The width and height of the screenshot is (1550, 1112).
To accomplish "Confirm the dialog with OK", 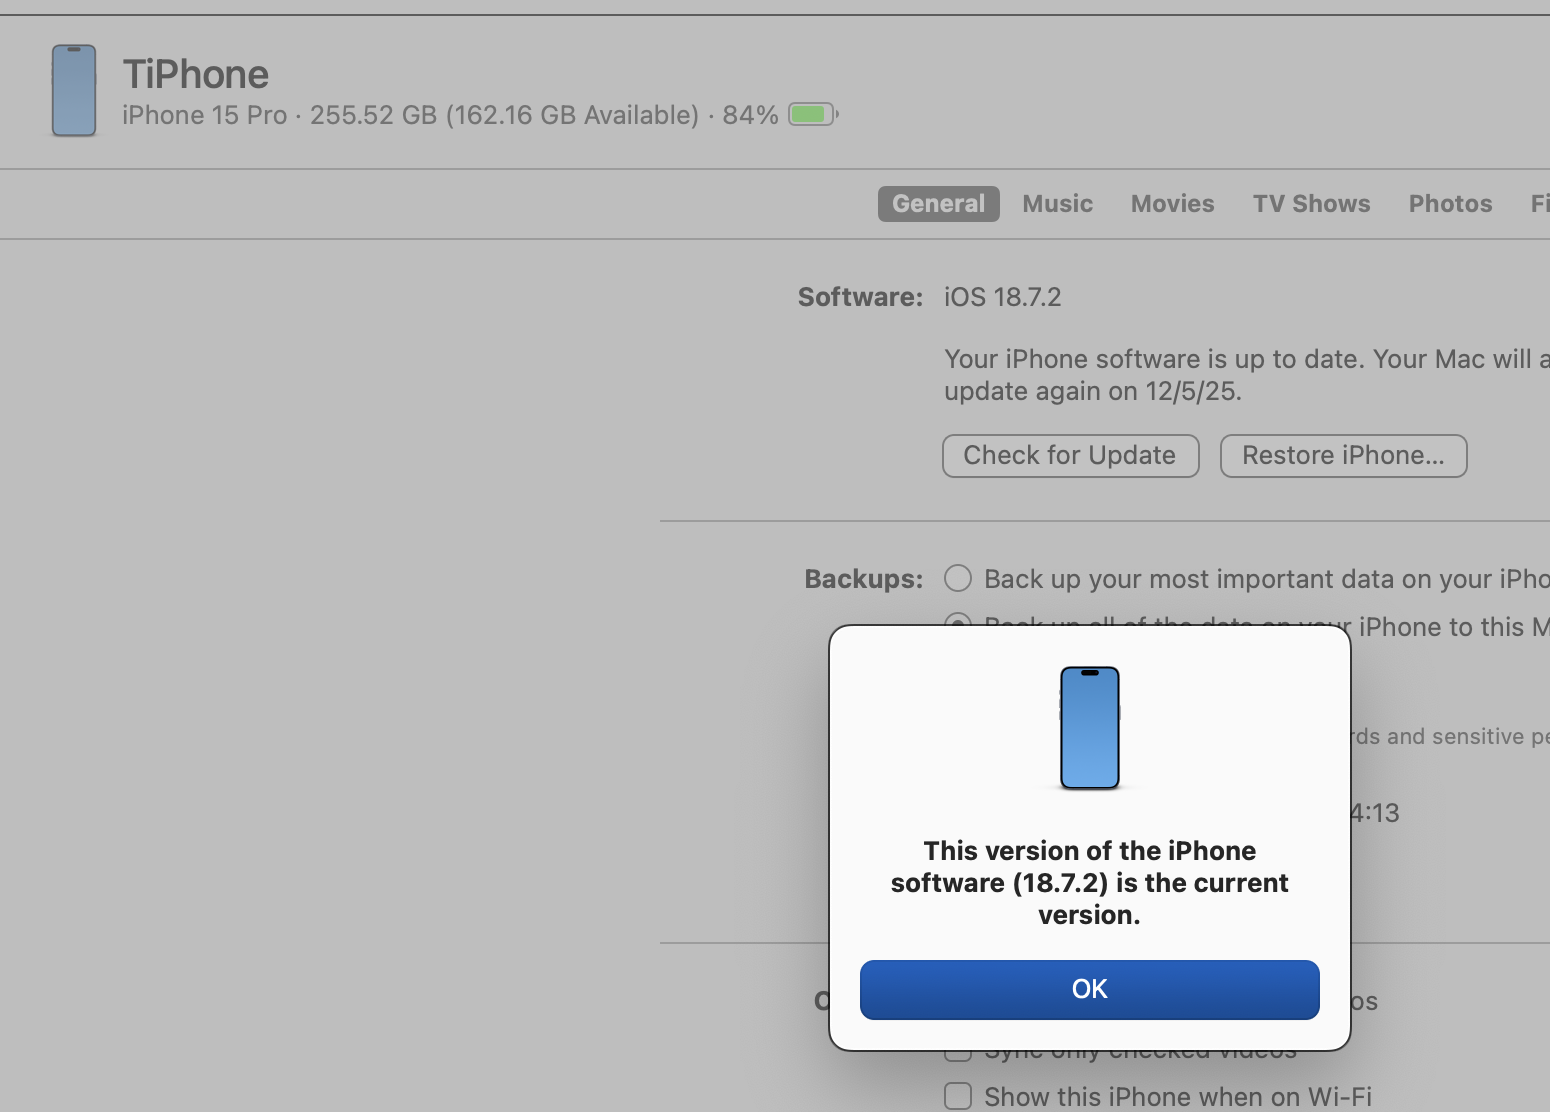I will 1090,990.
